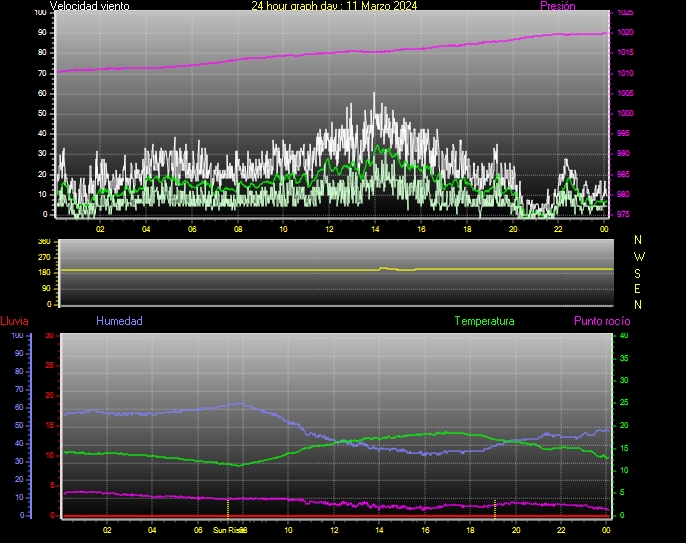Click the wind direction axis value "180"
Viewport: 686px width, 543px height.
point(44,273)
